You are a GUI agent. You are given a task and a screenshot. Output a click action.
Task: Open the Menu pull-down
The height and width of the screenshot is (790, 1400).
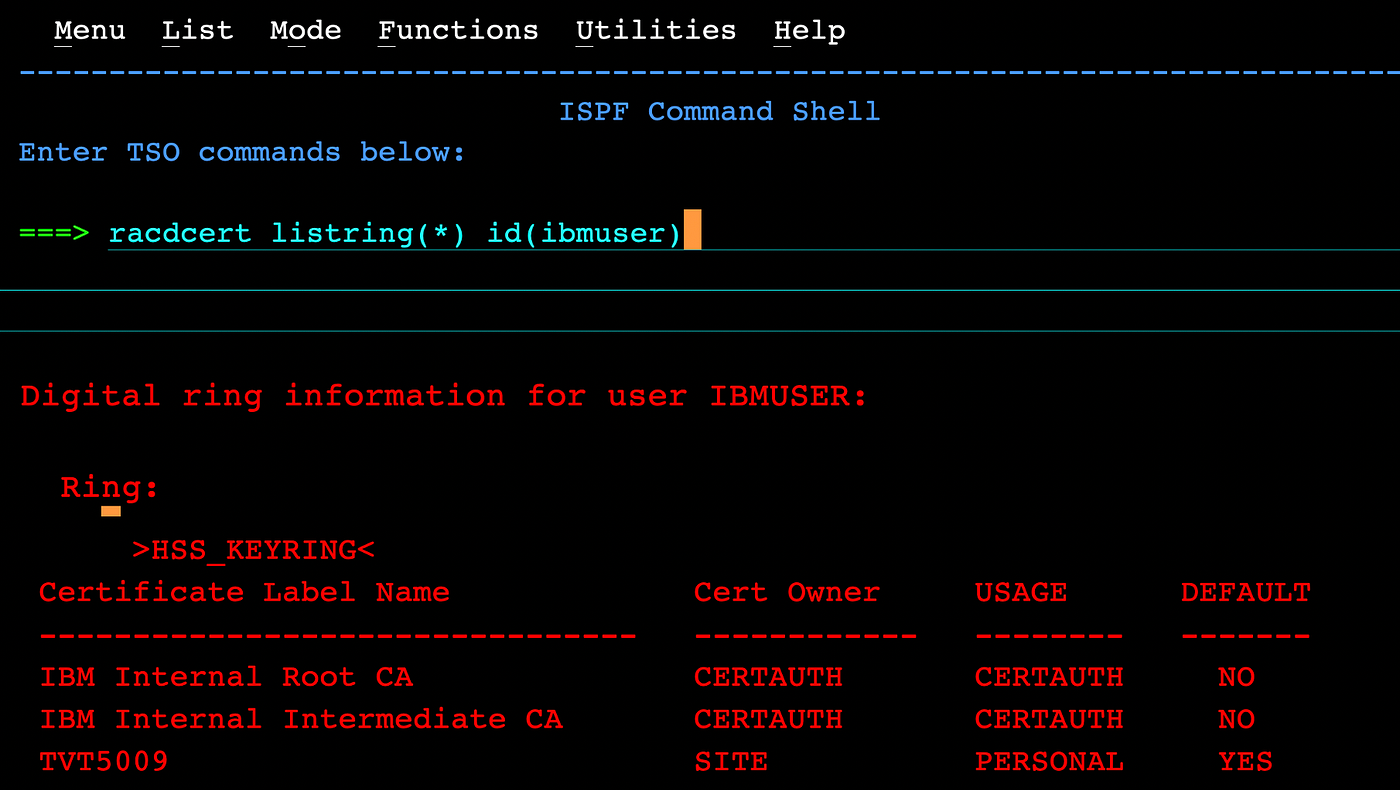[x=90, y=31]
